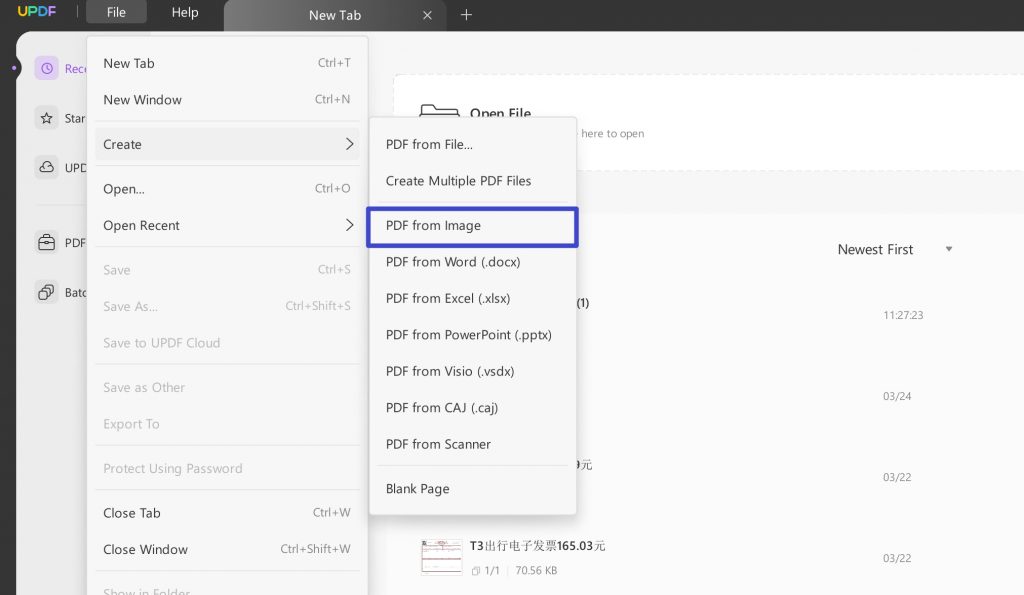Open the UPDF Cloud icon in sidebar
Viewport: 1024px width, 595px height.
click(x=46, y=167)
